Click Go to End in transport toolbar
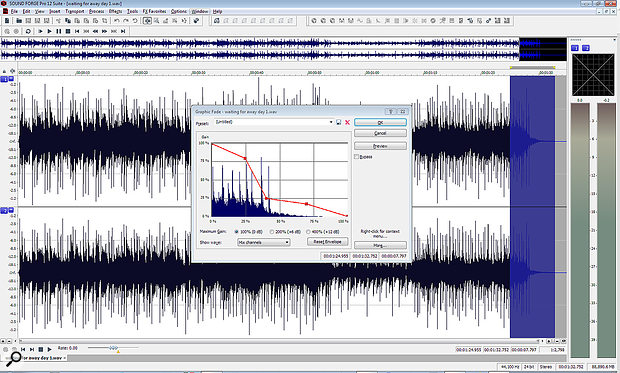 pos(123,31)
